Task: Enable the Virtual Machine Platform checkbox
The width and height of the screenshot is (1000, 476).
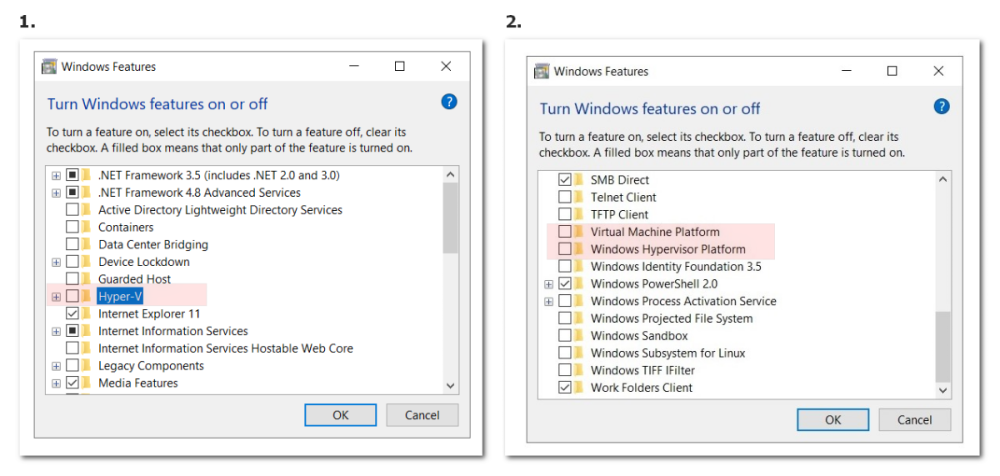Action: click(x=565, y=232)
